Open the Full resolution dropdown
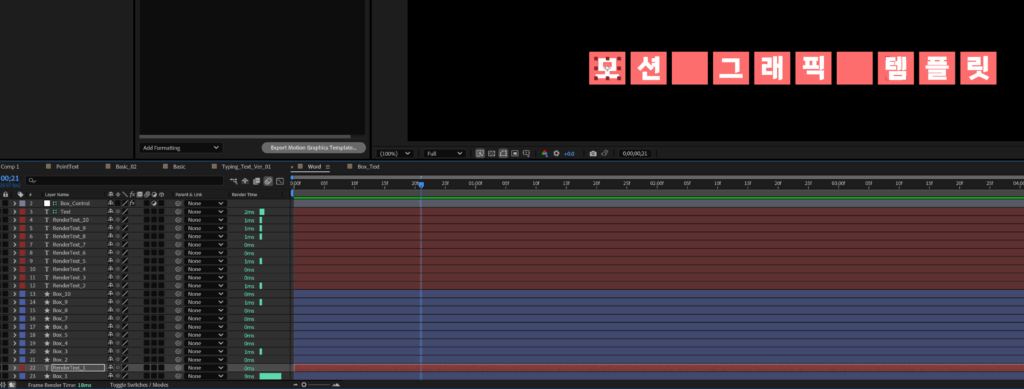1024x389 pixels. (444, 153)
